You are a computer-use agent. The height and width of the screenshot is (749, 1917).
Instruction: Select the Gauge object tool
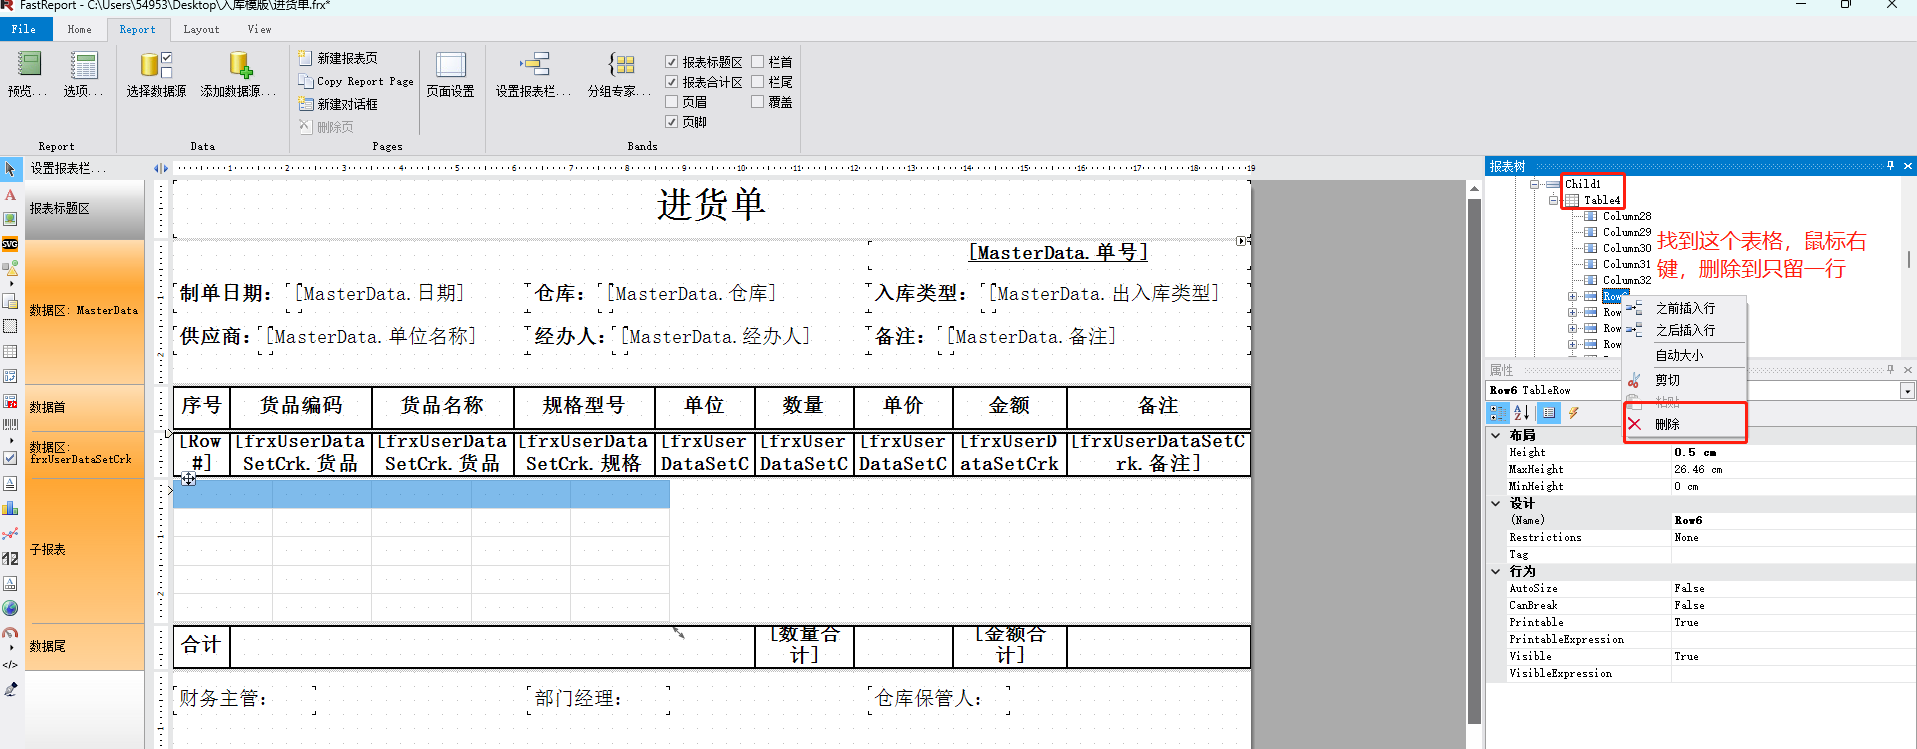[x=10, y=633]
